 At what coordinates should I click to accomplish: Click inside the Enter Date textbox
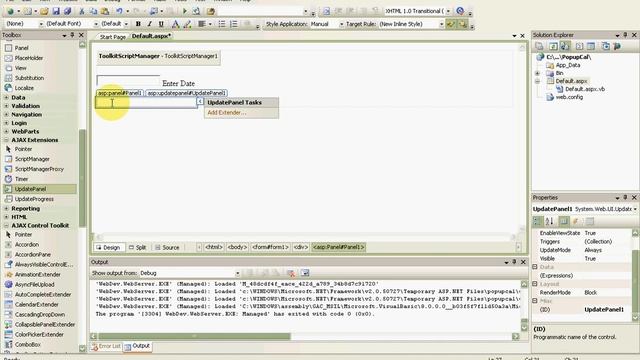point(128,81)
